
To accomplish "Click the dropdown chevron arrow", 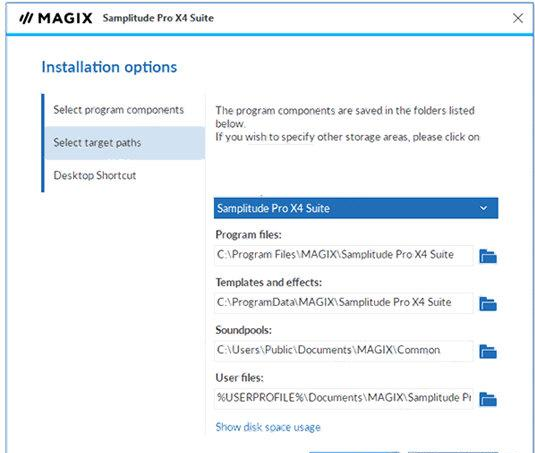I will tap(483, 208).
